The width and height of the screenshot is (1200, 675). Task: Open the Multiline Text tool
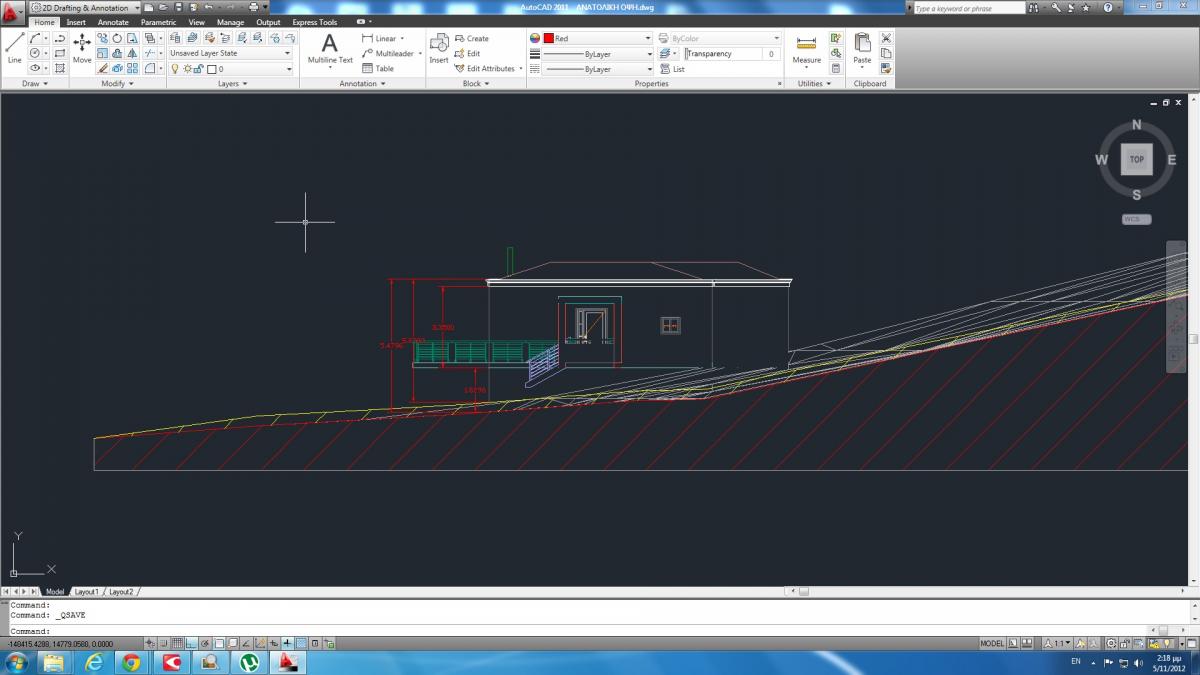click(329, 48)
